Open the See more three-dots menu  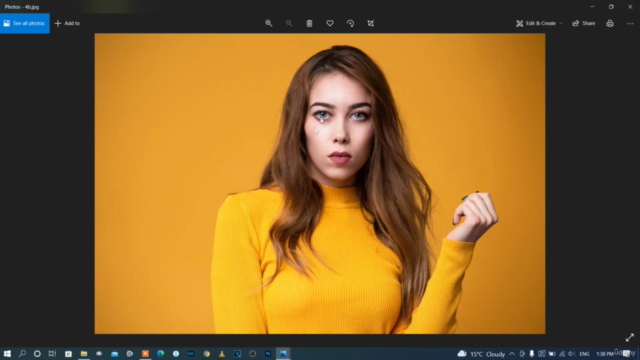630,23
